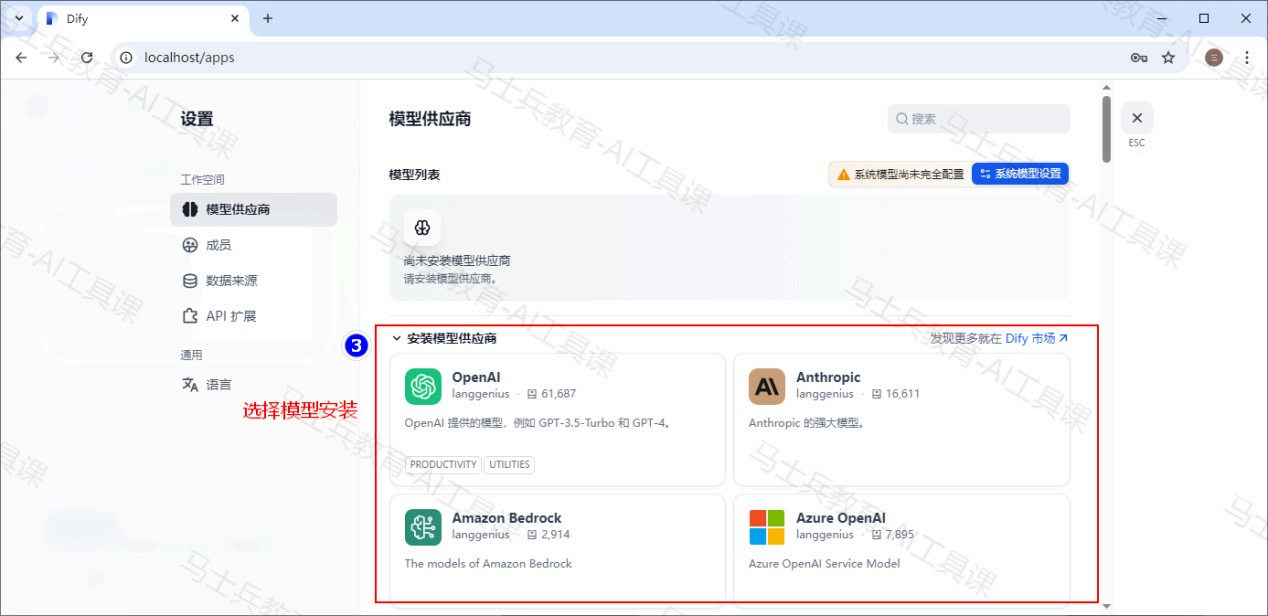Click the Amazon Bedrock card title

507,519
